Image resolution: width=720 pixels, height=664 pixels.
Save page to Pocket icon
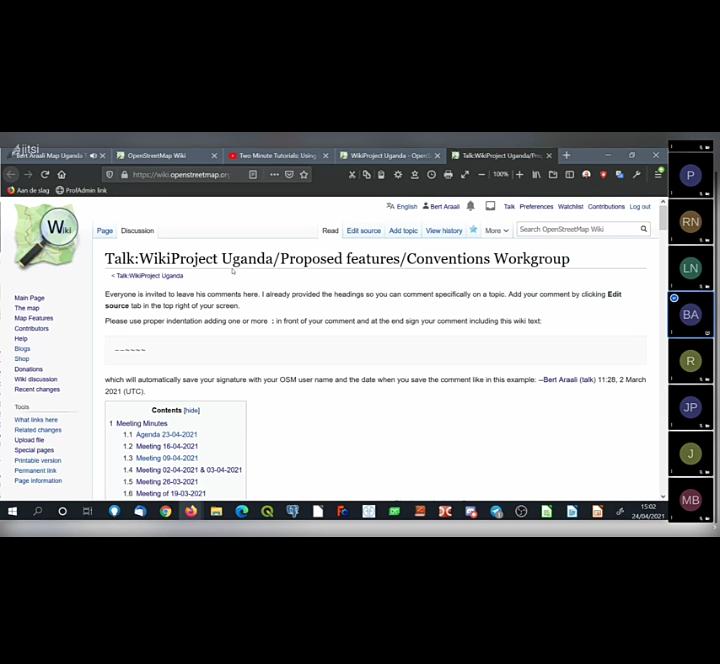point(289,174)
